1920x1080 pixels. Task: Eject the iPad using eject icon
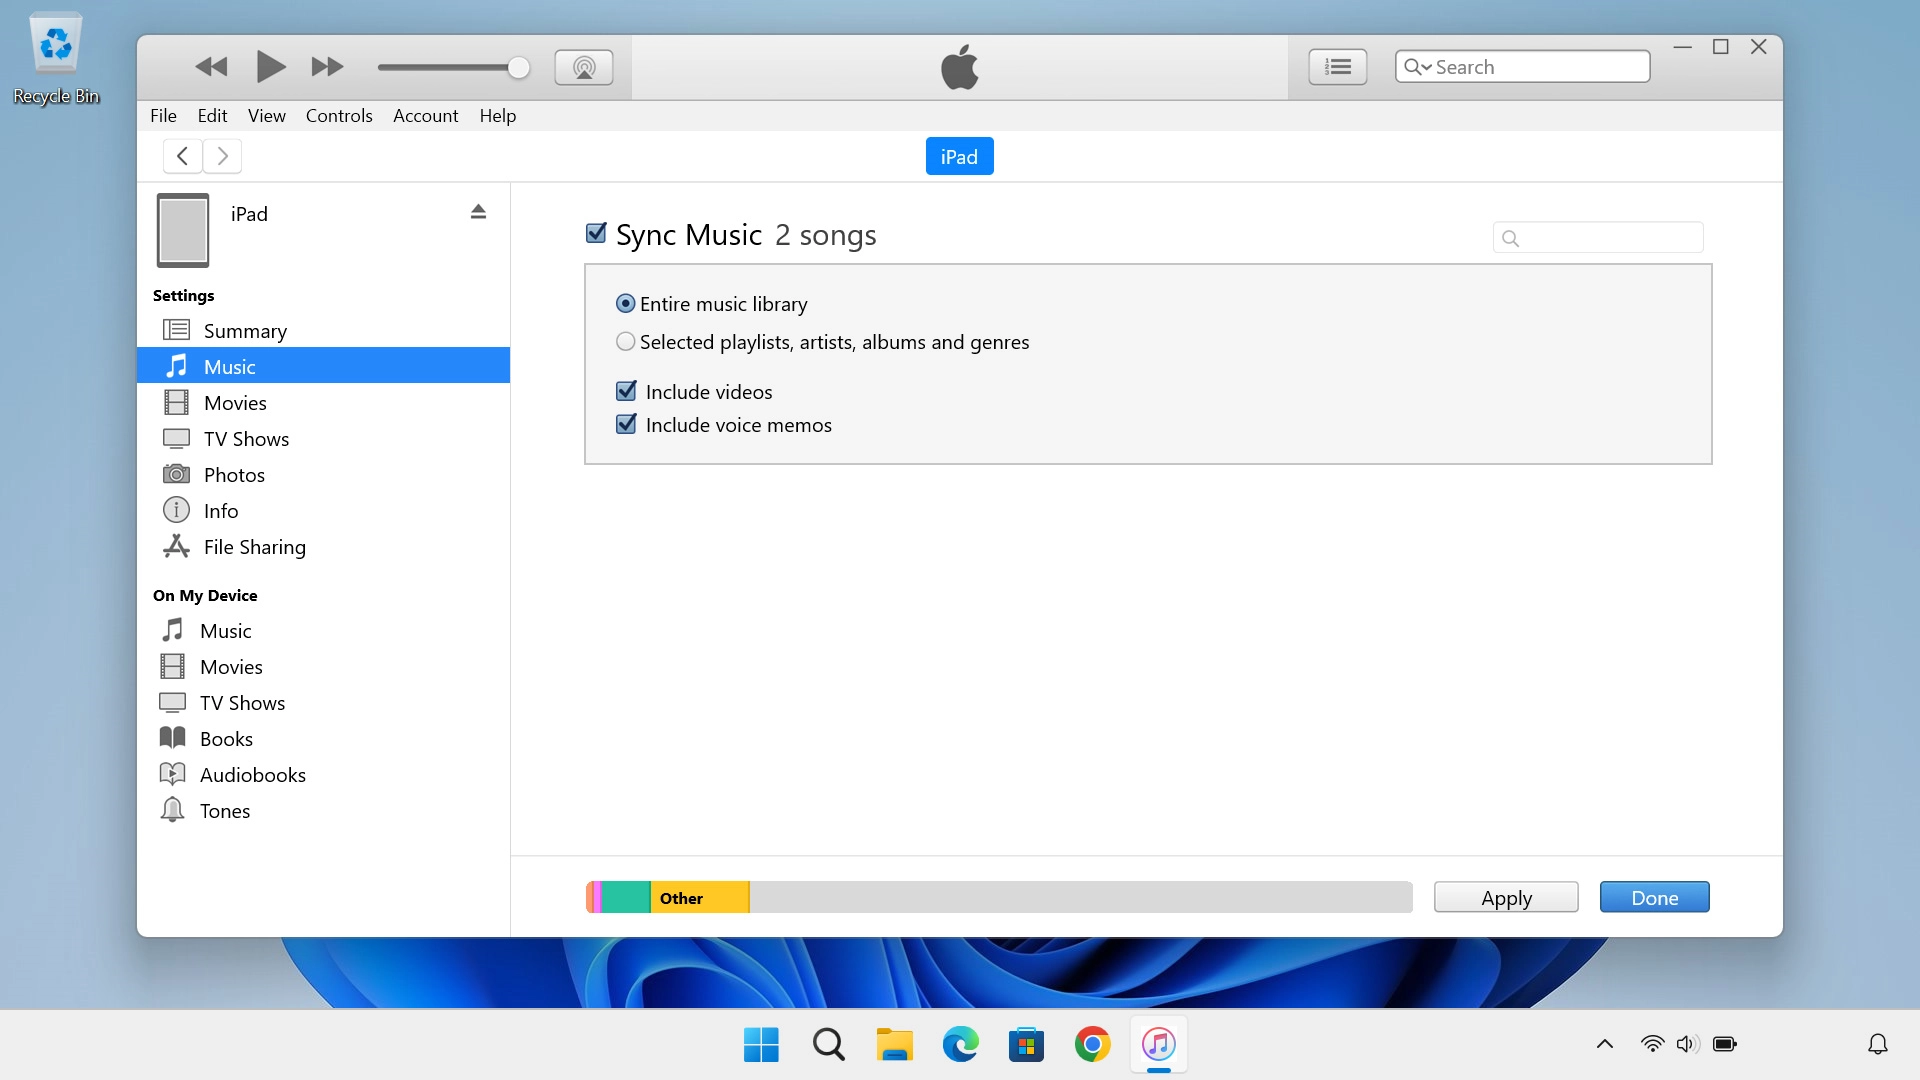click(x=478, y=212)
